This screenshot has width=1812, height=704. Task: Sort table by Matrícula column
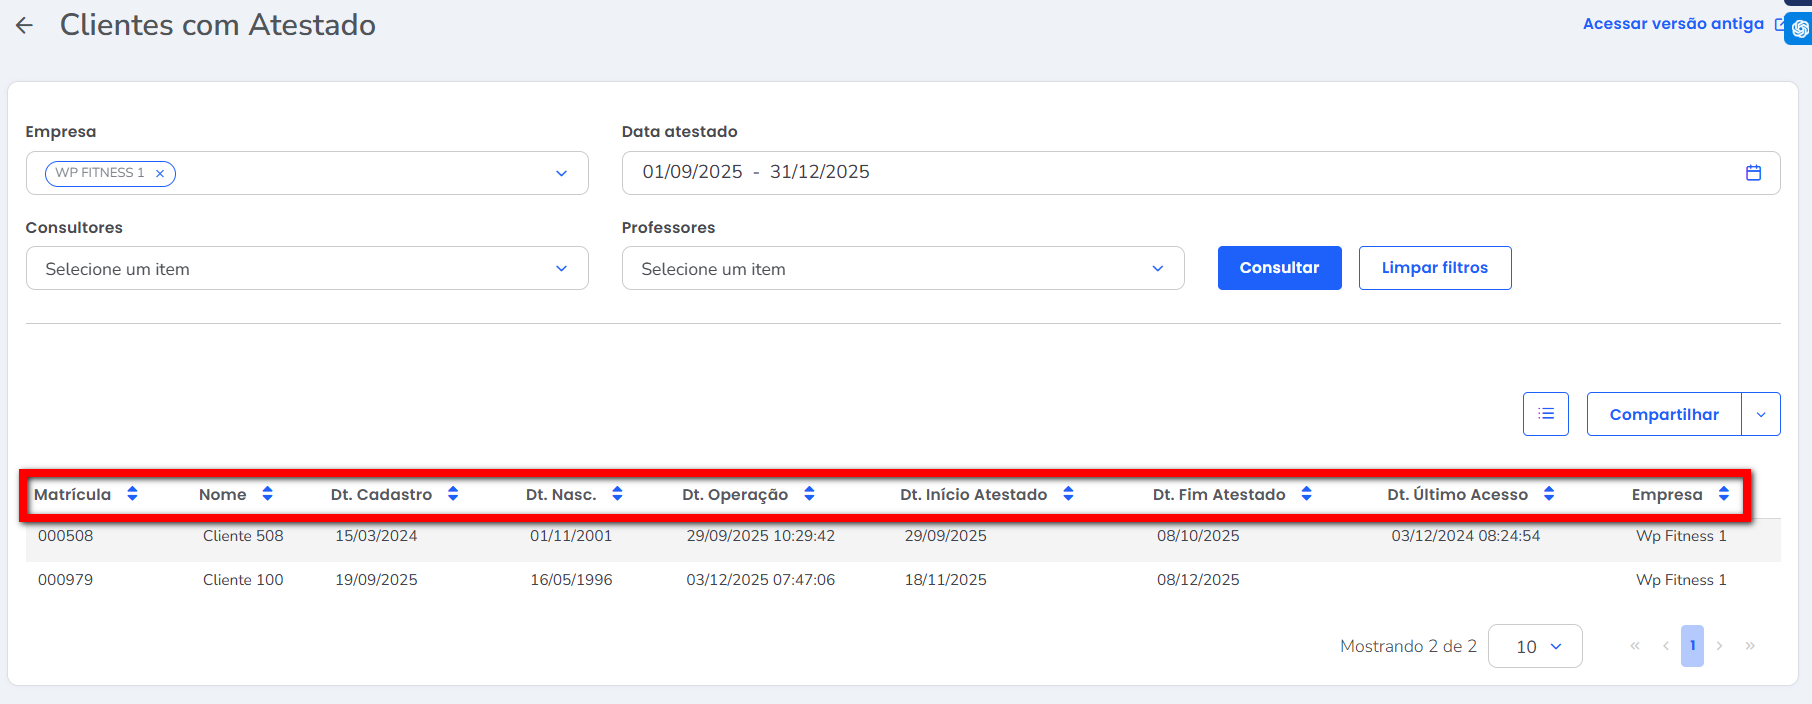coord(132,494)
